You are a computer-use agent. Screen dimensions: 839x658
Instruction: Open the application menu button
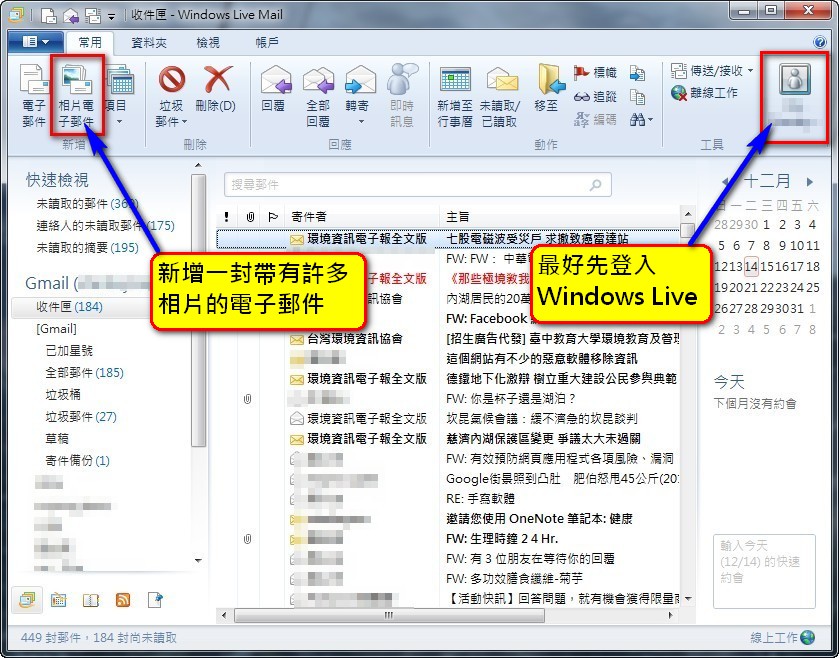pos(36,42)
